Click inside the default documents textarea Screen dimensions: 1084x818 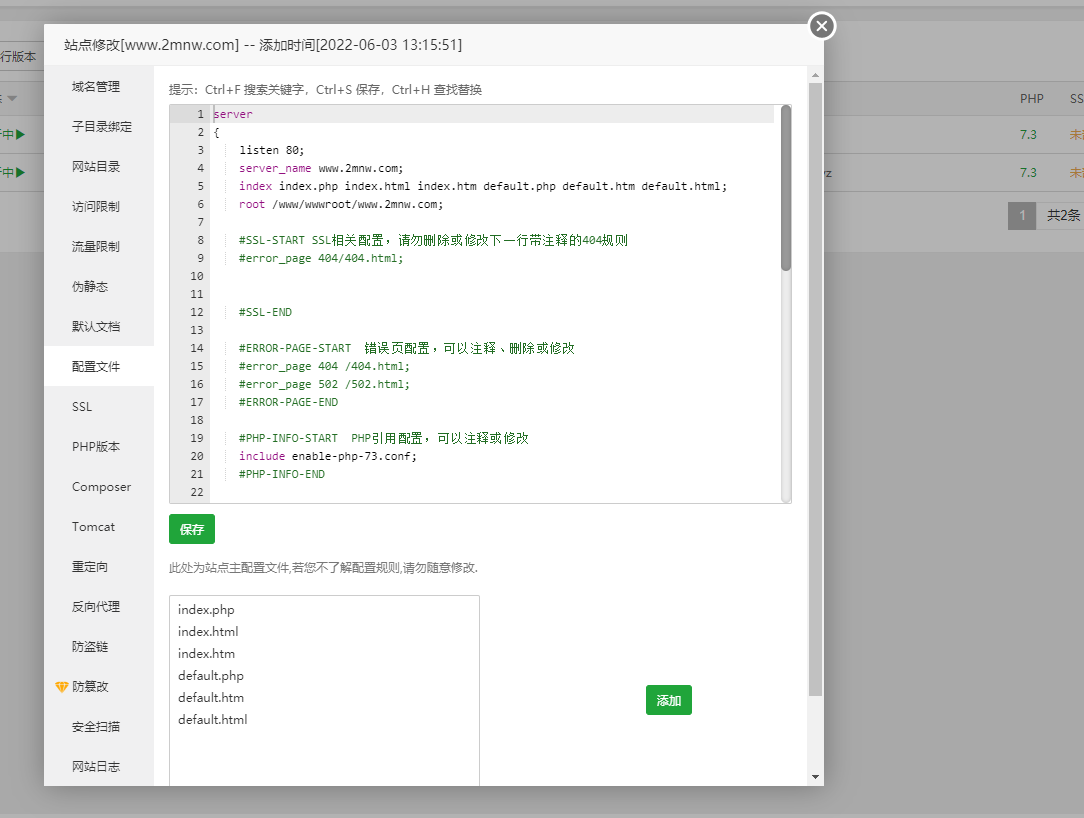tap(324, 690)
